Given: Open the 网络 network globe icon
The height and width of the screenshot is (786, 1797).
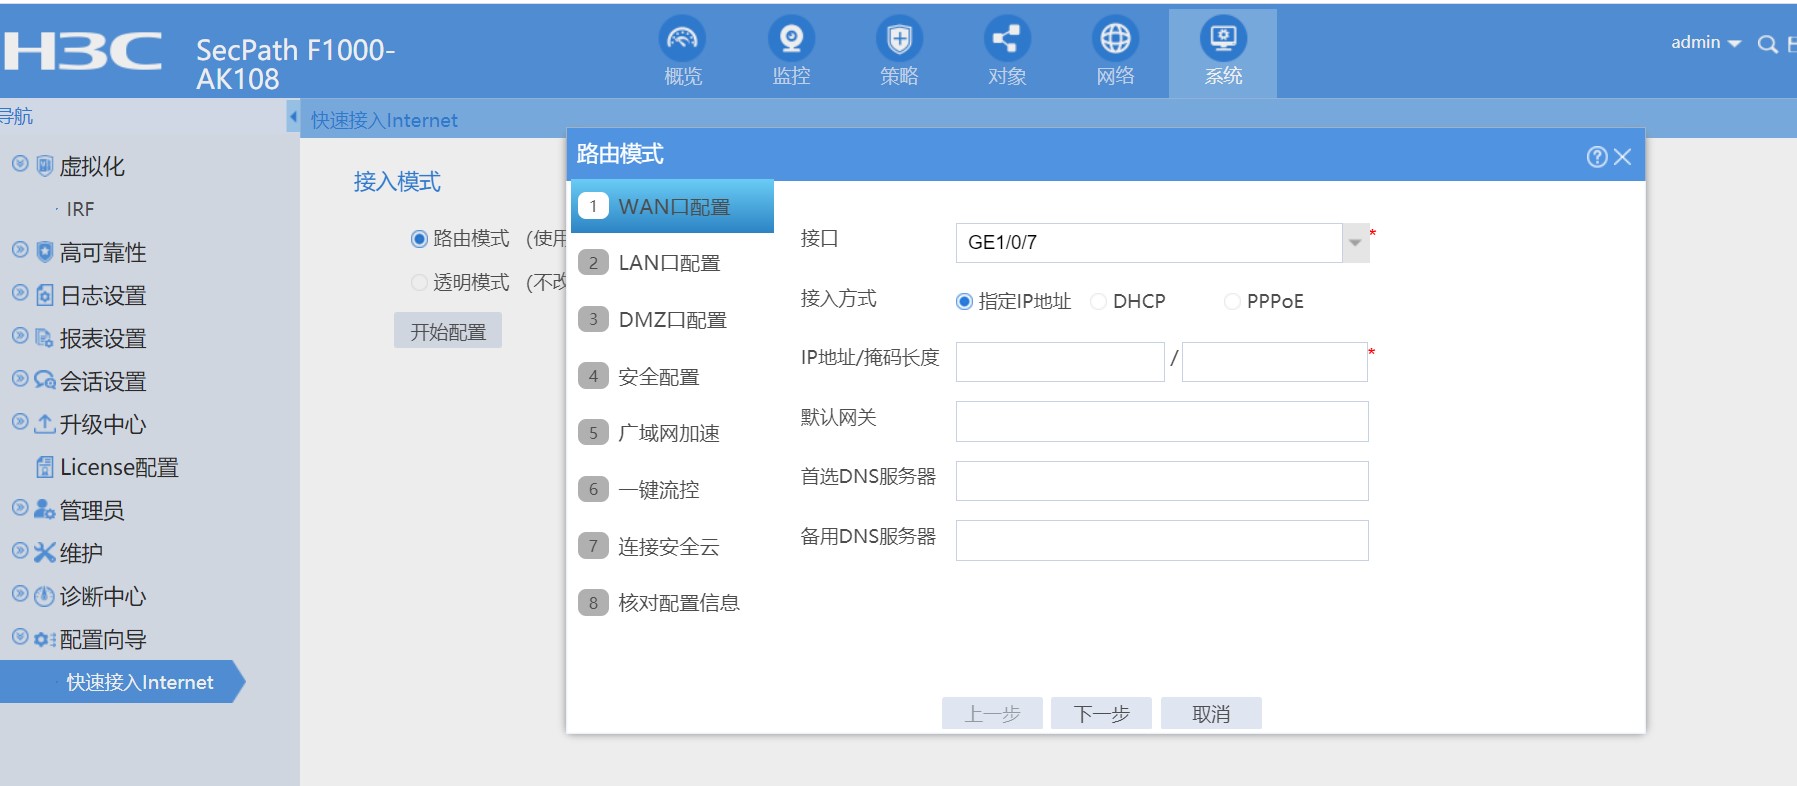Looking at the screenshot, I should pos(1115,39).
